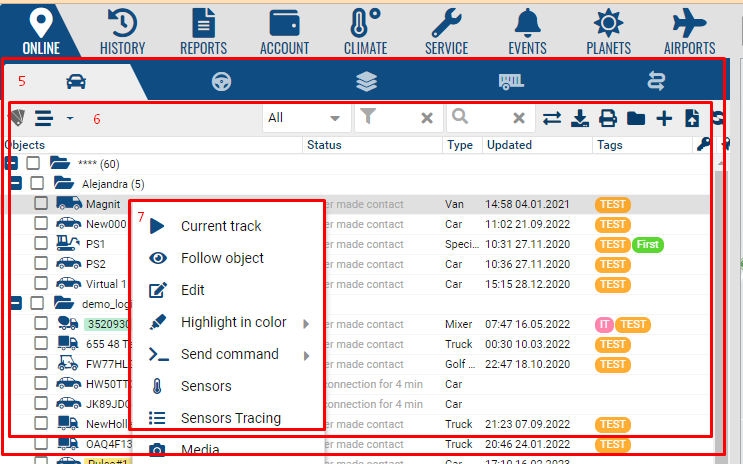Tick the Magnit object checkbox
Viewport: 743px width, 464px height.
click(41, 203)
